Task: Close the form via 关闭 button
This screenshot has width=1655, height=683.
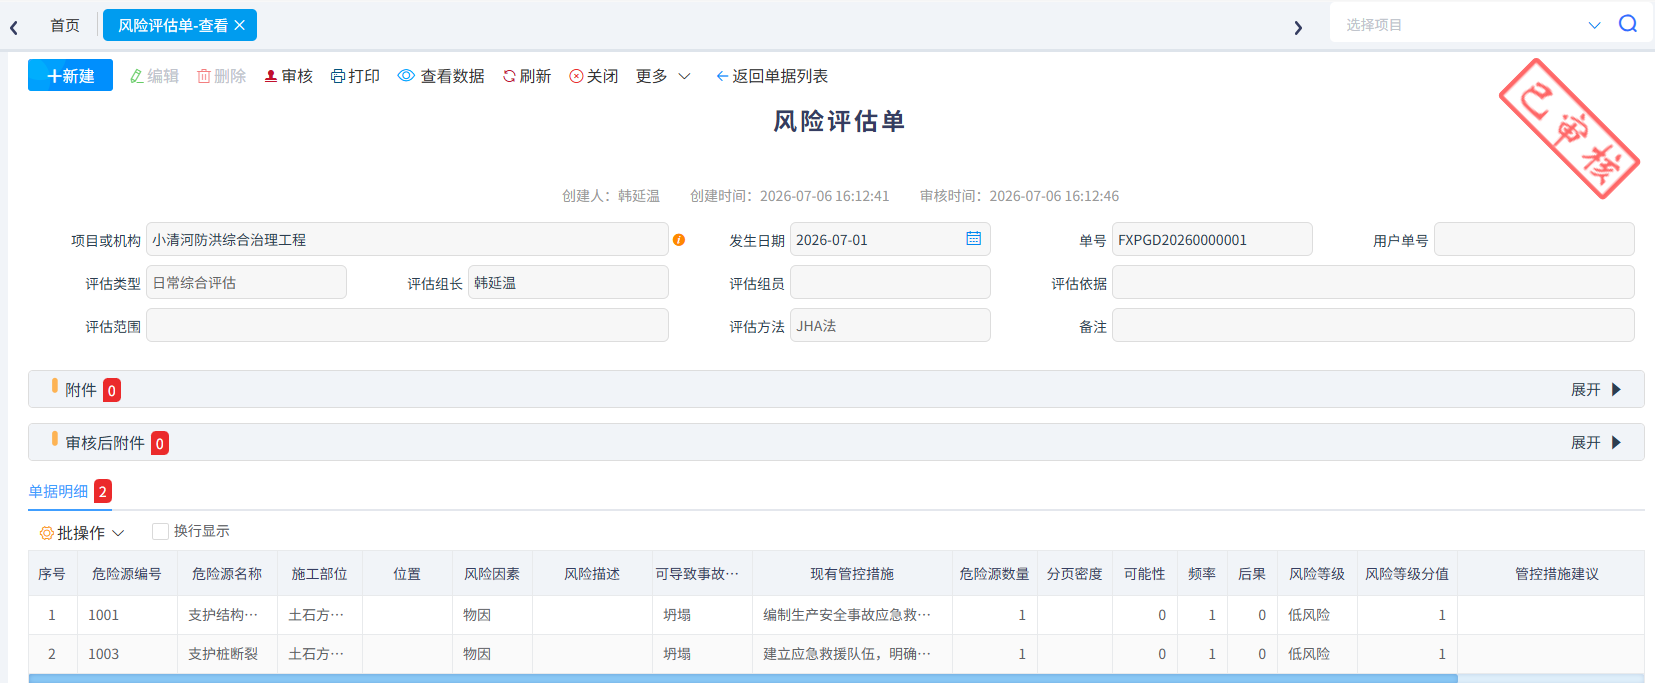Action: pyautogui.click(x=593, y=76)
